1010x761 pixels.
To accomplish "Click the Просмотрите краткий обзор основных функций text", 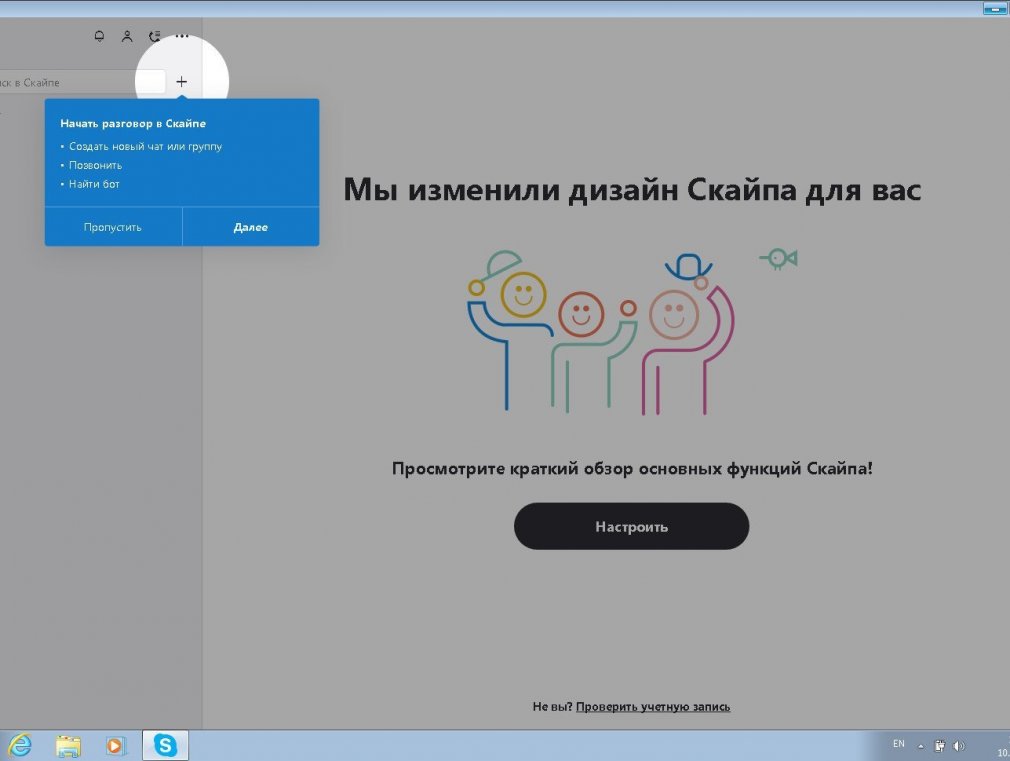I will [632, 468].
